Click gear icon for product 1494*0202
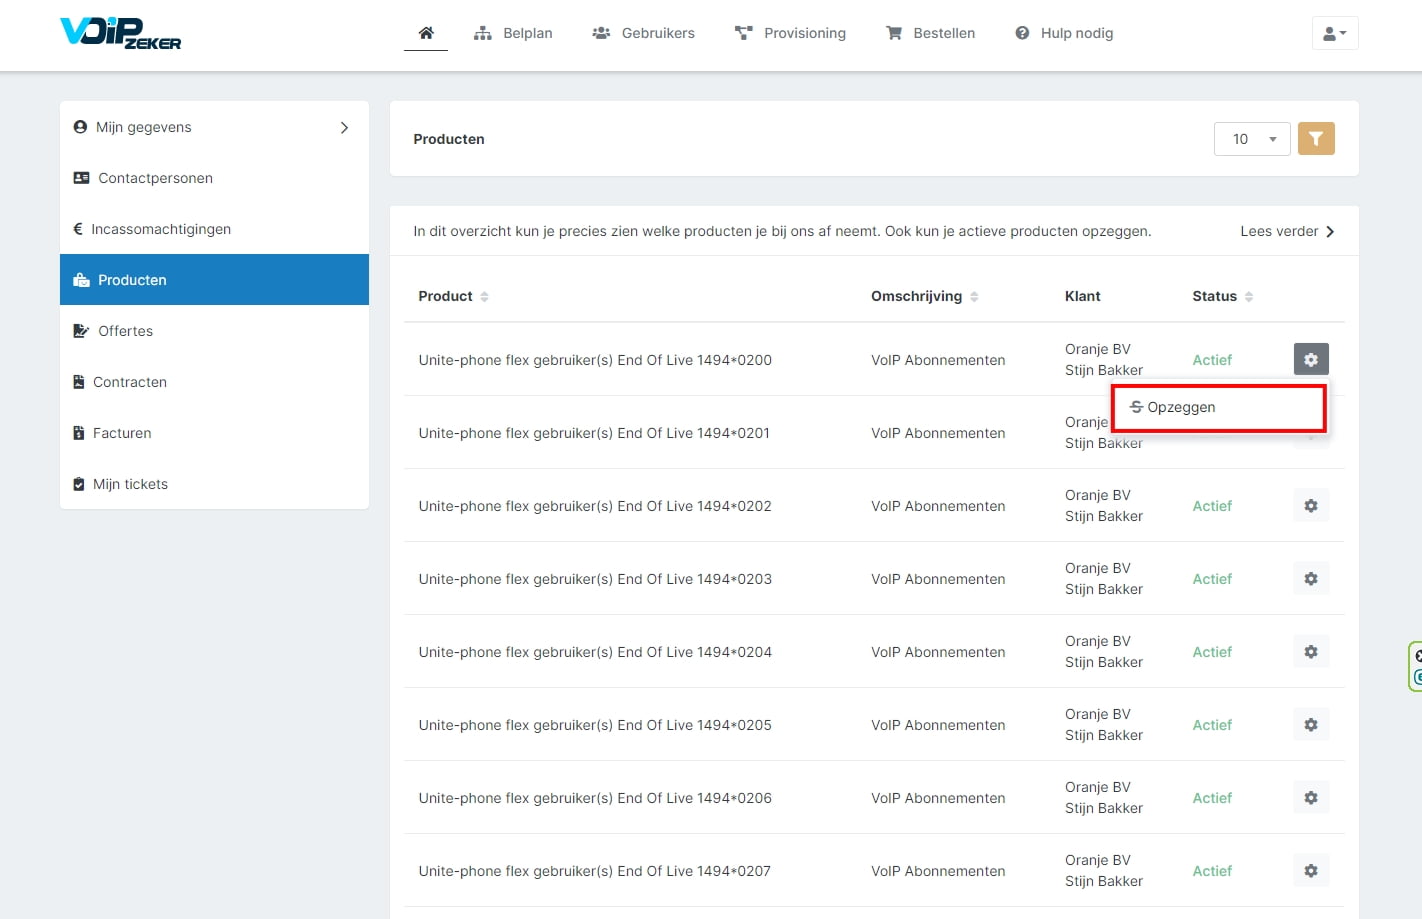Screen dimensions: 1422x919 click(x=1311, y=506)
